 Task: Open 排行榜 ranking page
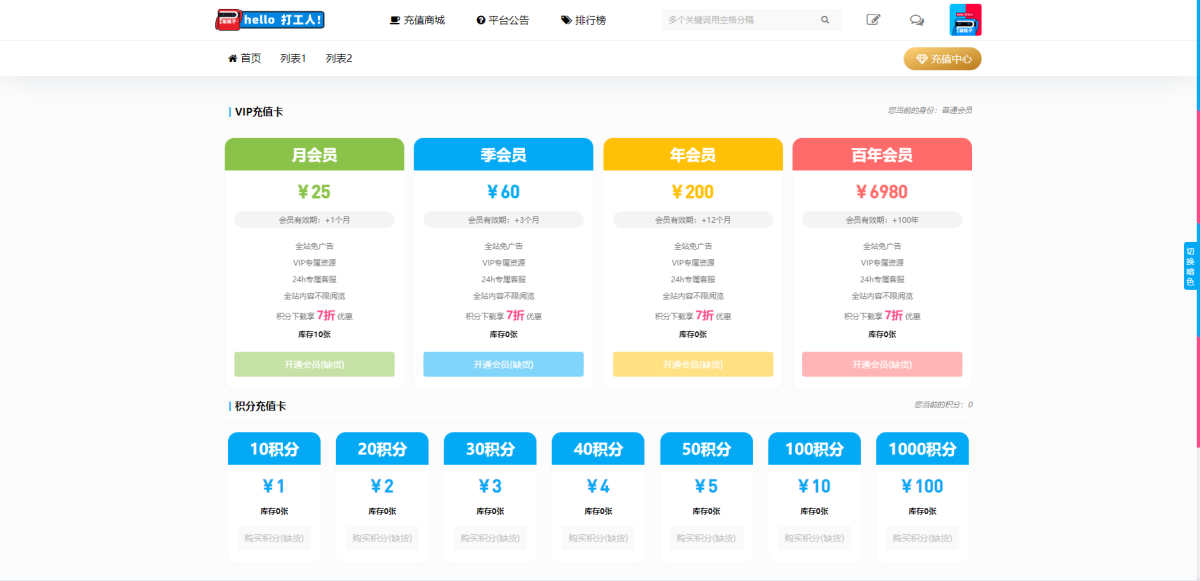tap(583, 20)
